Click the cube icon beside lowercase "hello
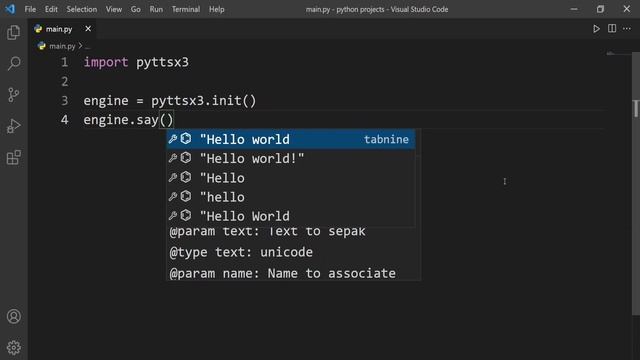This screenshot has width=640, height=360. pyautogui.click(x=186, y=196)
